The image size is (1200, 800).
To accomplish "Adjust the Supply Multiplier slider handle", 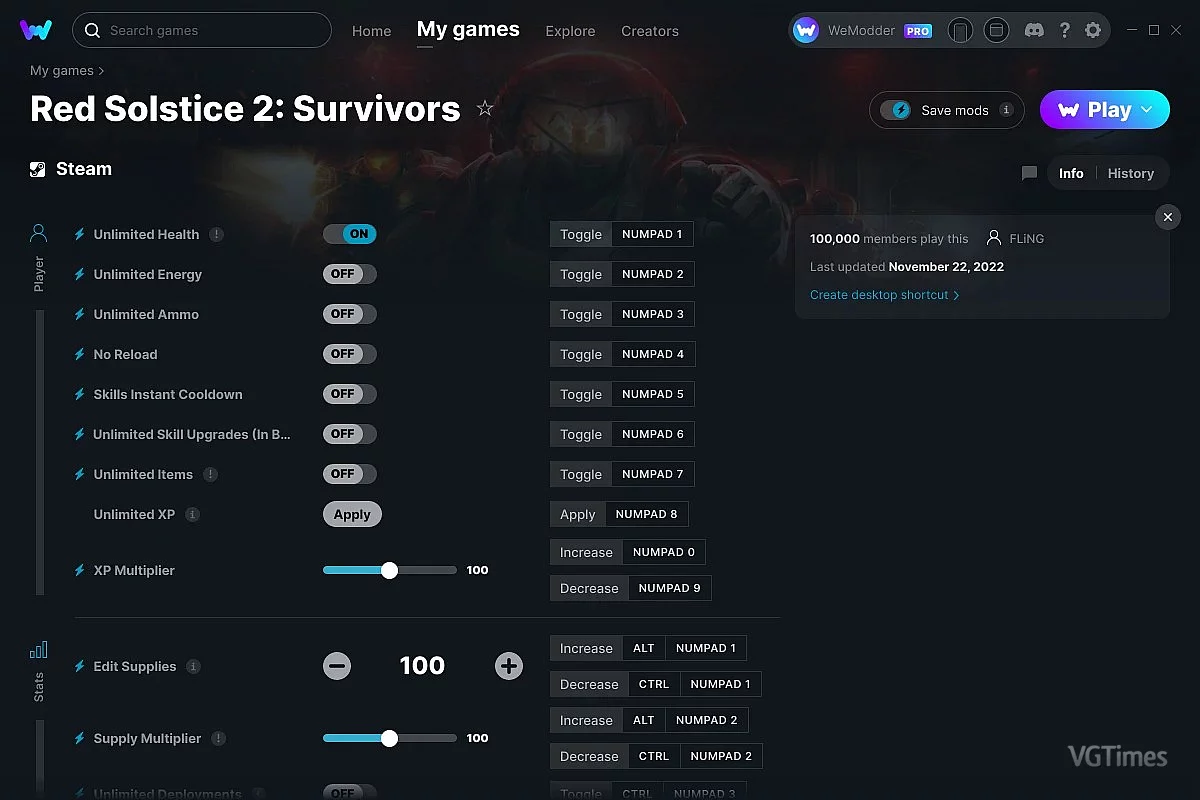I will 390,738.
